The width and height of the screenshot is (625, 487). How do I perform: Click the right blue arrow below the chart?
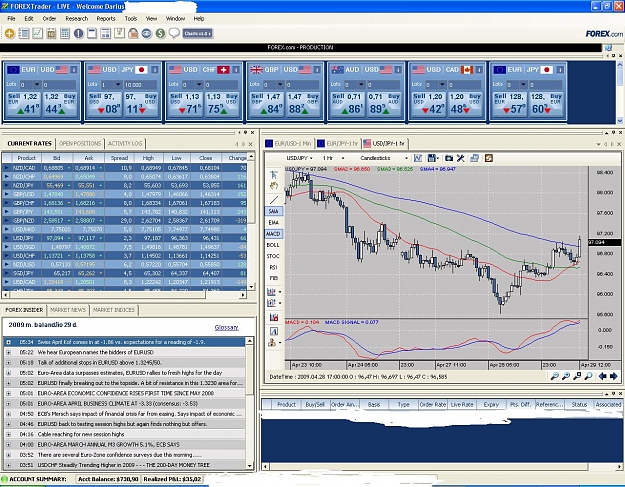[613, 376]
